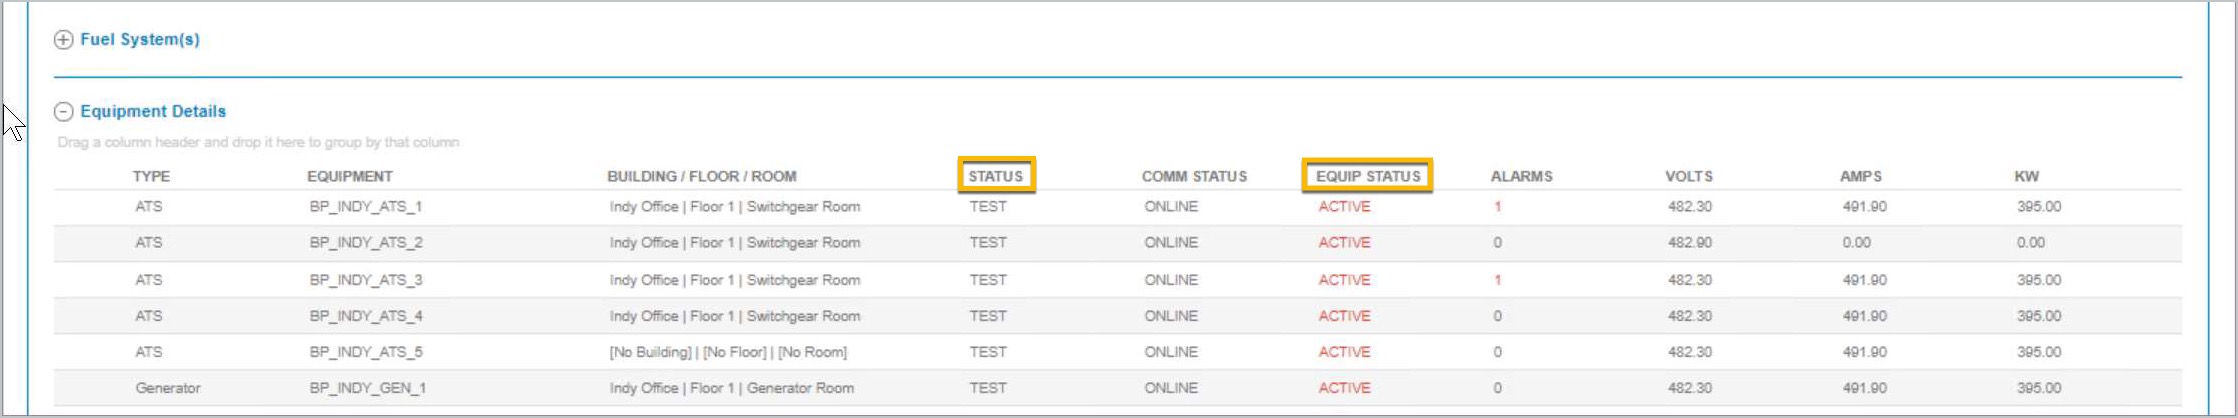This screenshot has width=2238, height=418.
Task: Sort by AMPS column header
Action: (x=1861, y=176)
